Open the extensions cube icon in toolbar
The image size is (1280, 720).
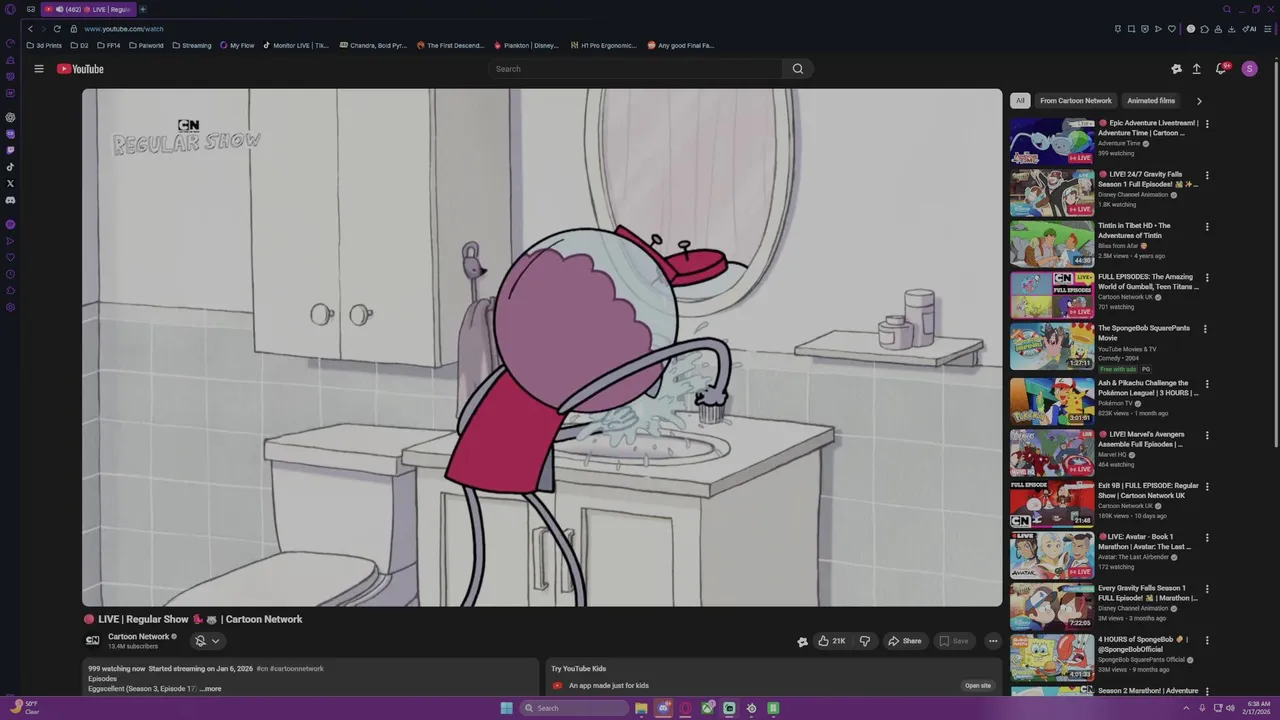pyautogui.click(x=1205, y=29)
